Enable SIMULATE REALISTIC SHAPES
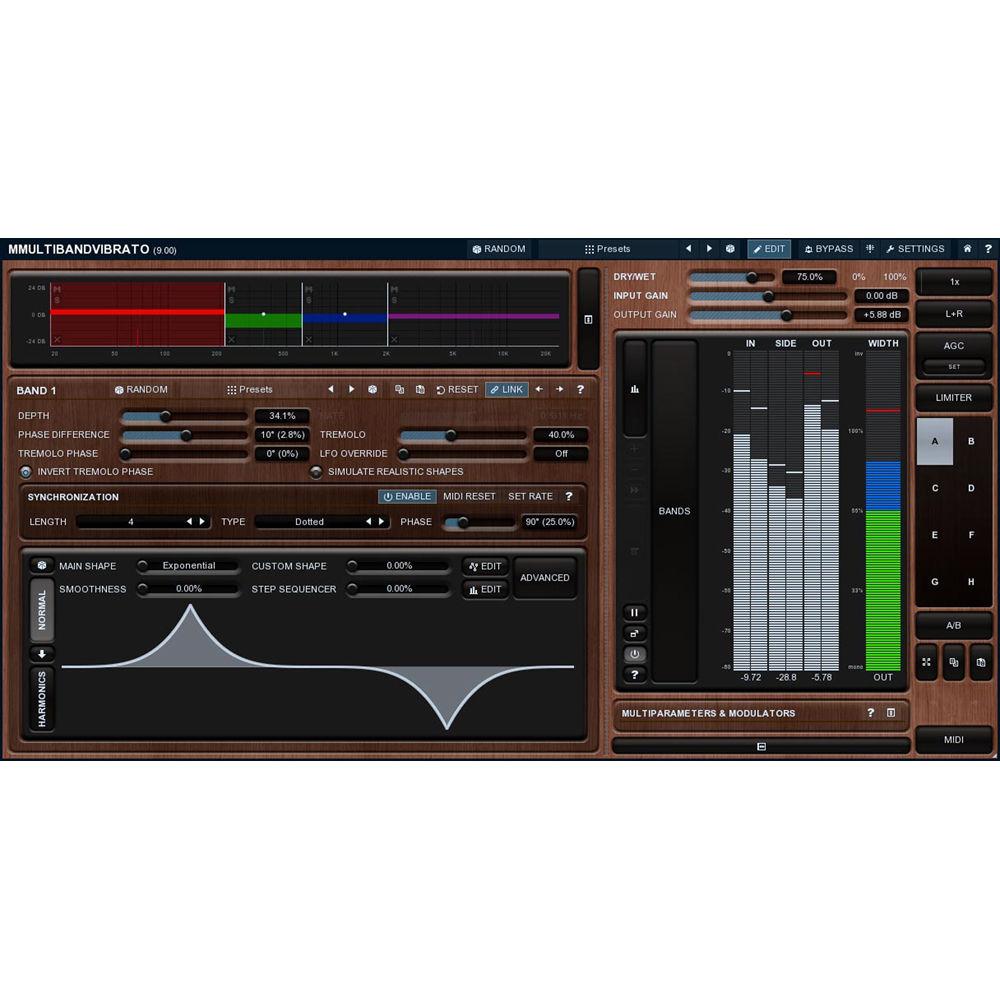Viewport: 1000px width, 1000px height. (x=317, y=472)
